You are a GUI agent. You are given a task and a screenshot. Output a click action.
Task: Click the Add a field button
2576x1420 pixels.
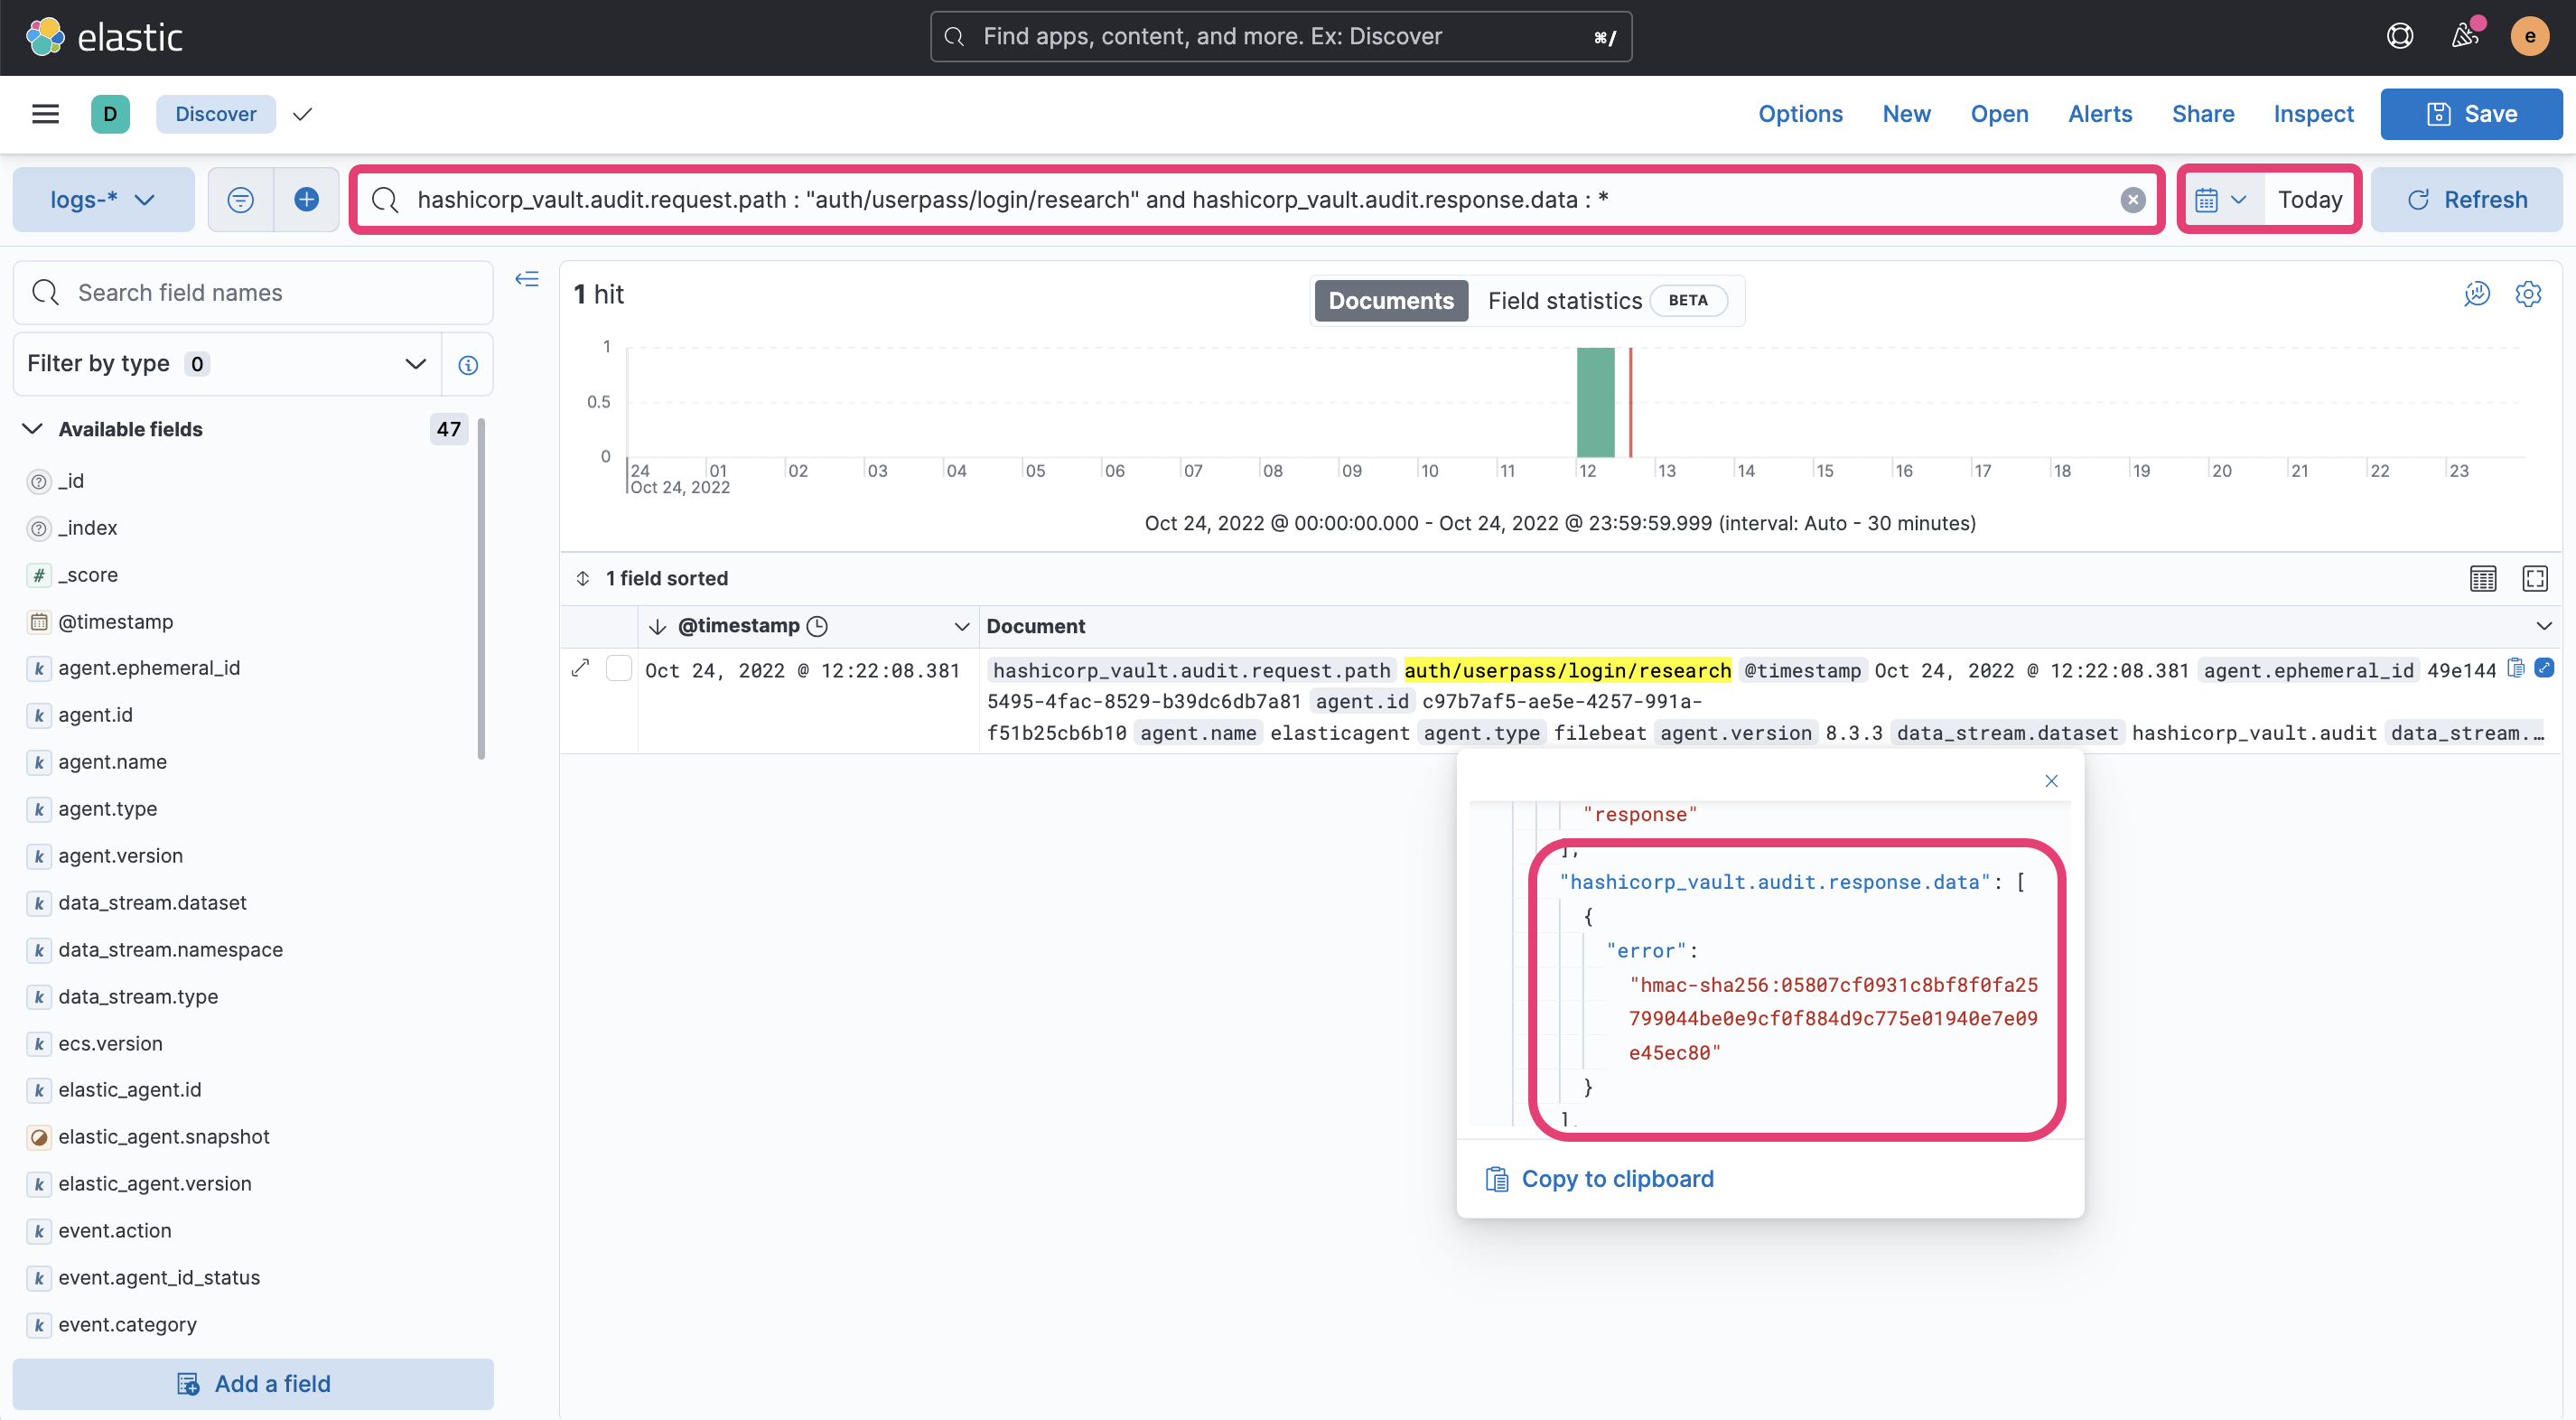[x=253, y=1384]
